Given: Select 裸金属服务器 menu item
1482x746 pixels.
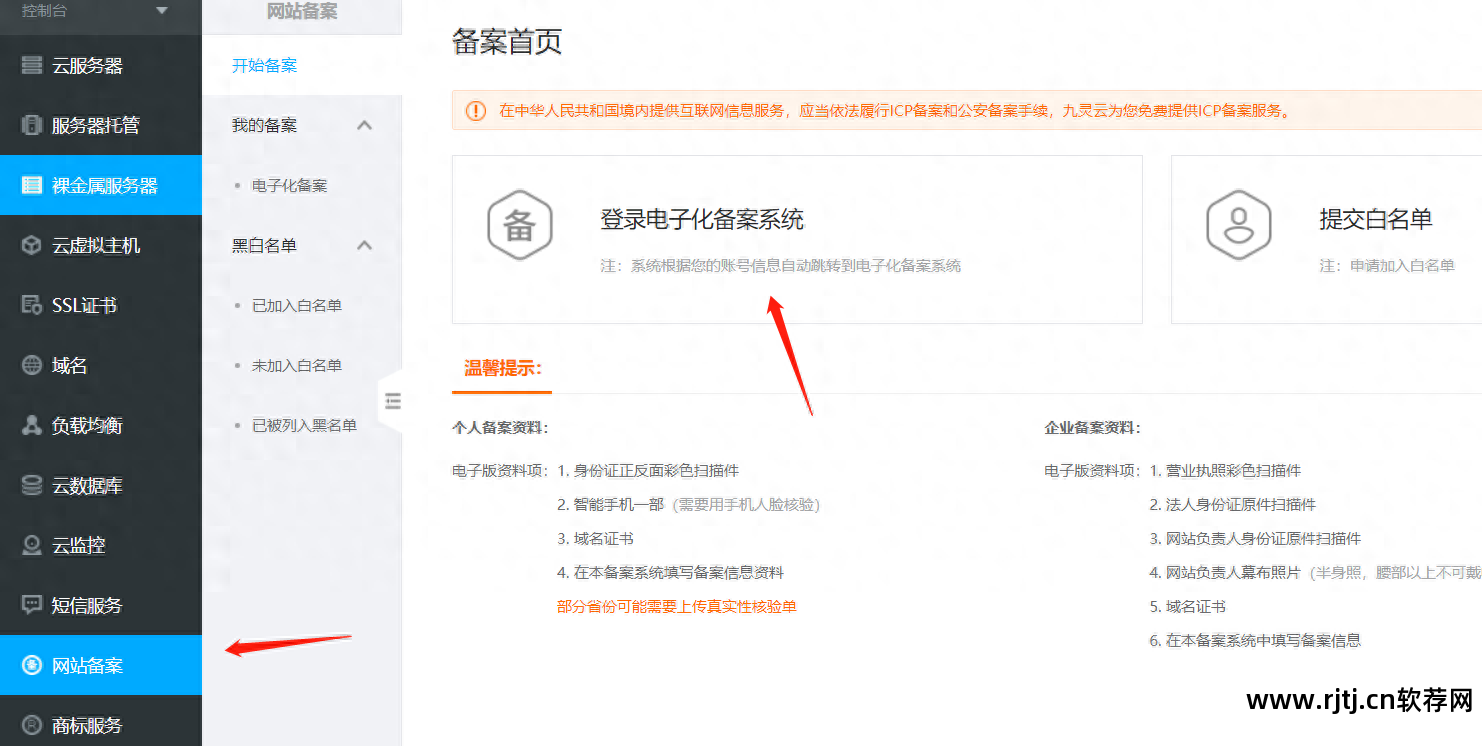Looking at the screenshot, I should [101, 186].
